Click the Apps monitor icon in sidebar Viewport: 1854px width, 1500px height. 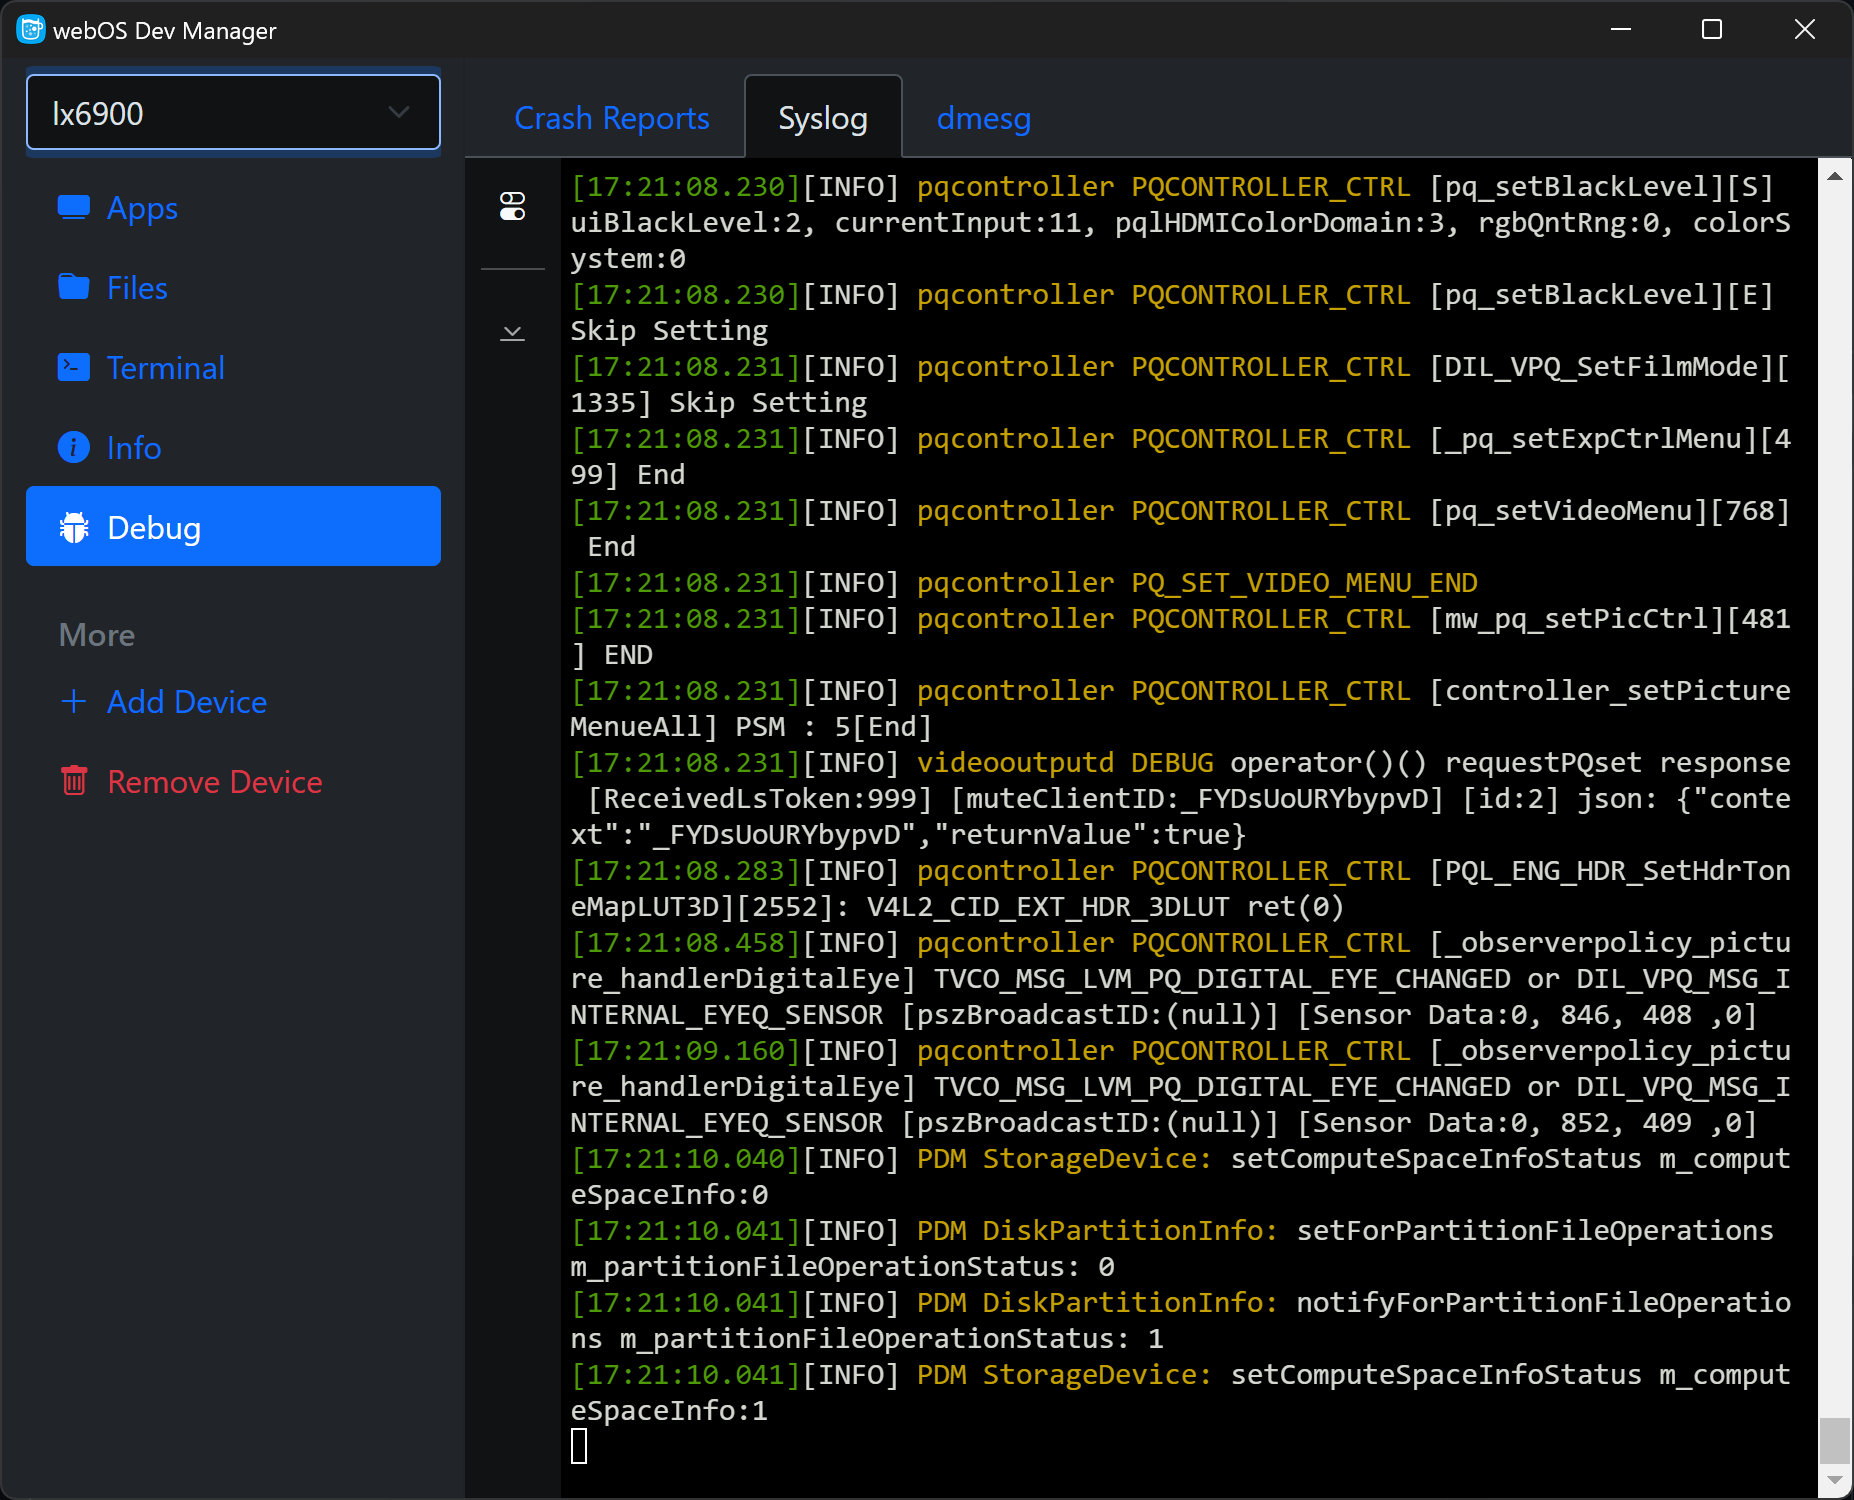click(x=74, y=208)
